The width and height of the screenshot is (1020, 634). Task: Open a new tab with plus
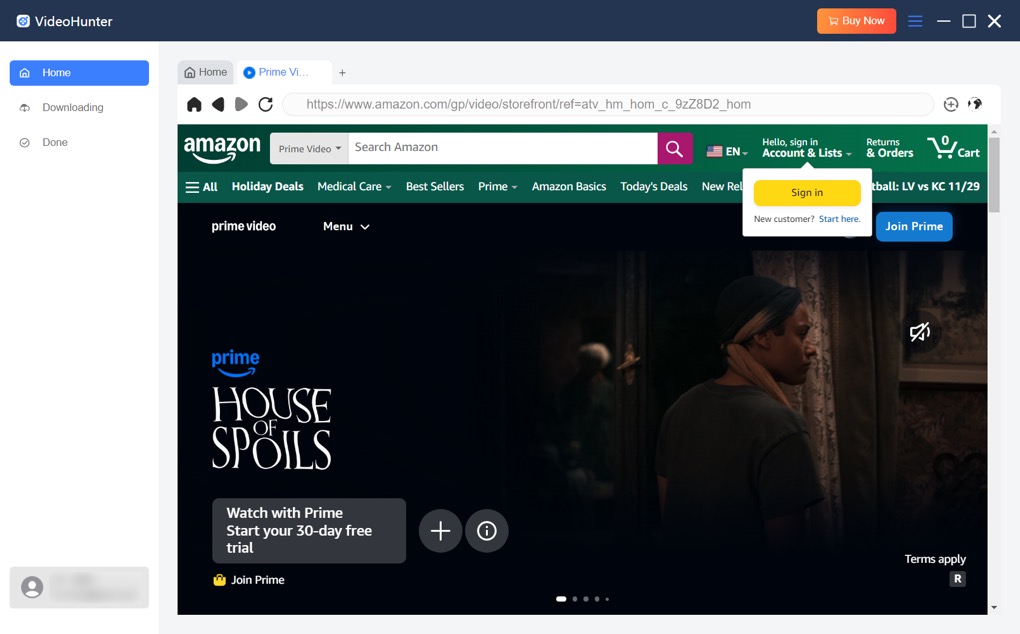tap(342, 73)
